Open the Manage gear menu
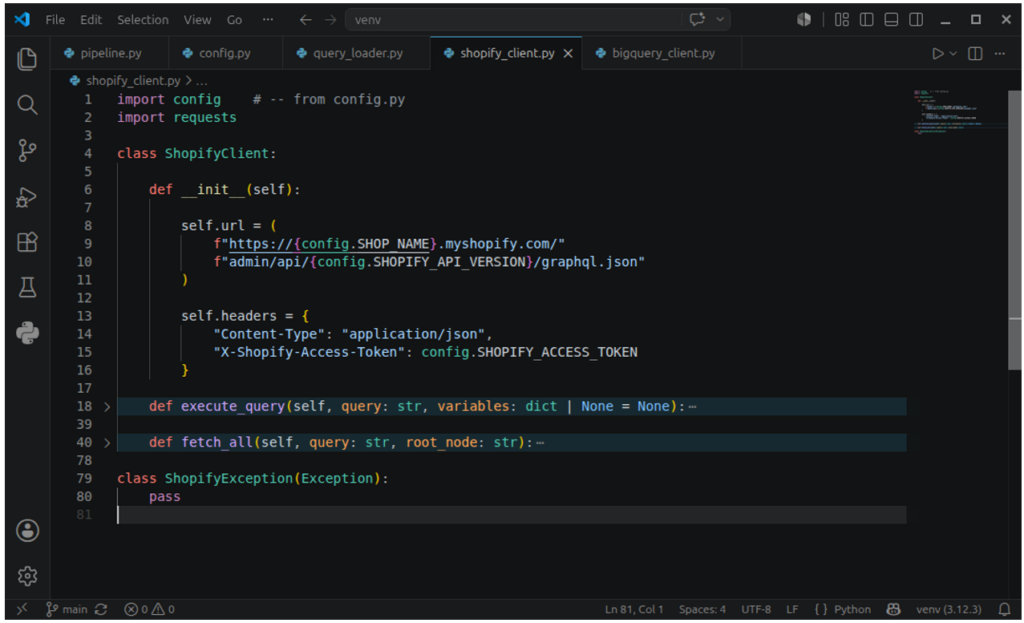 (27, 576)
